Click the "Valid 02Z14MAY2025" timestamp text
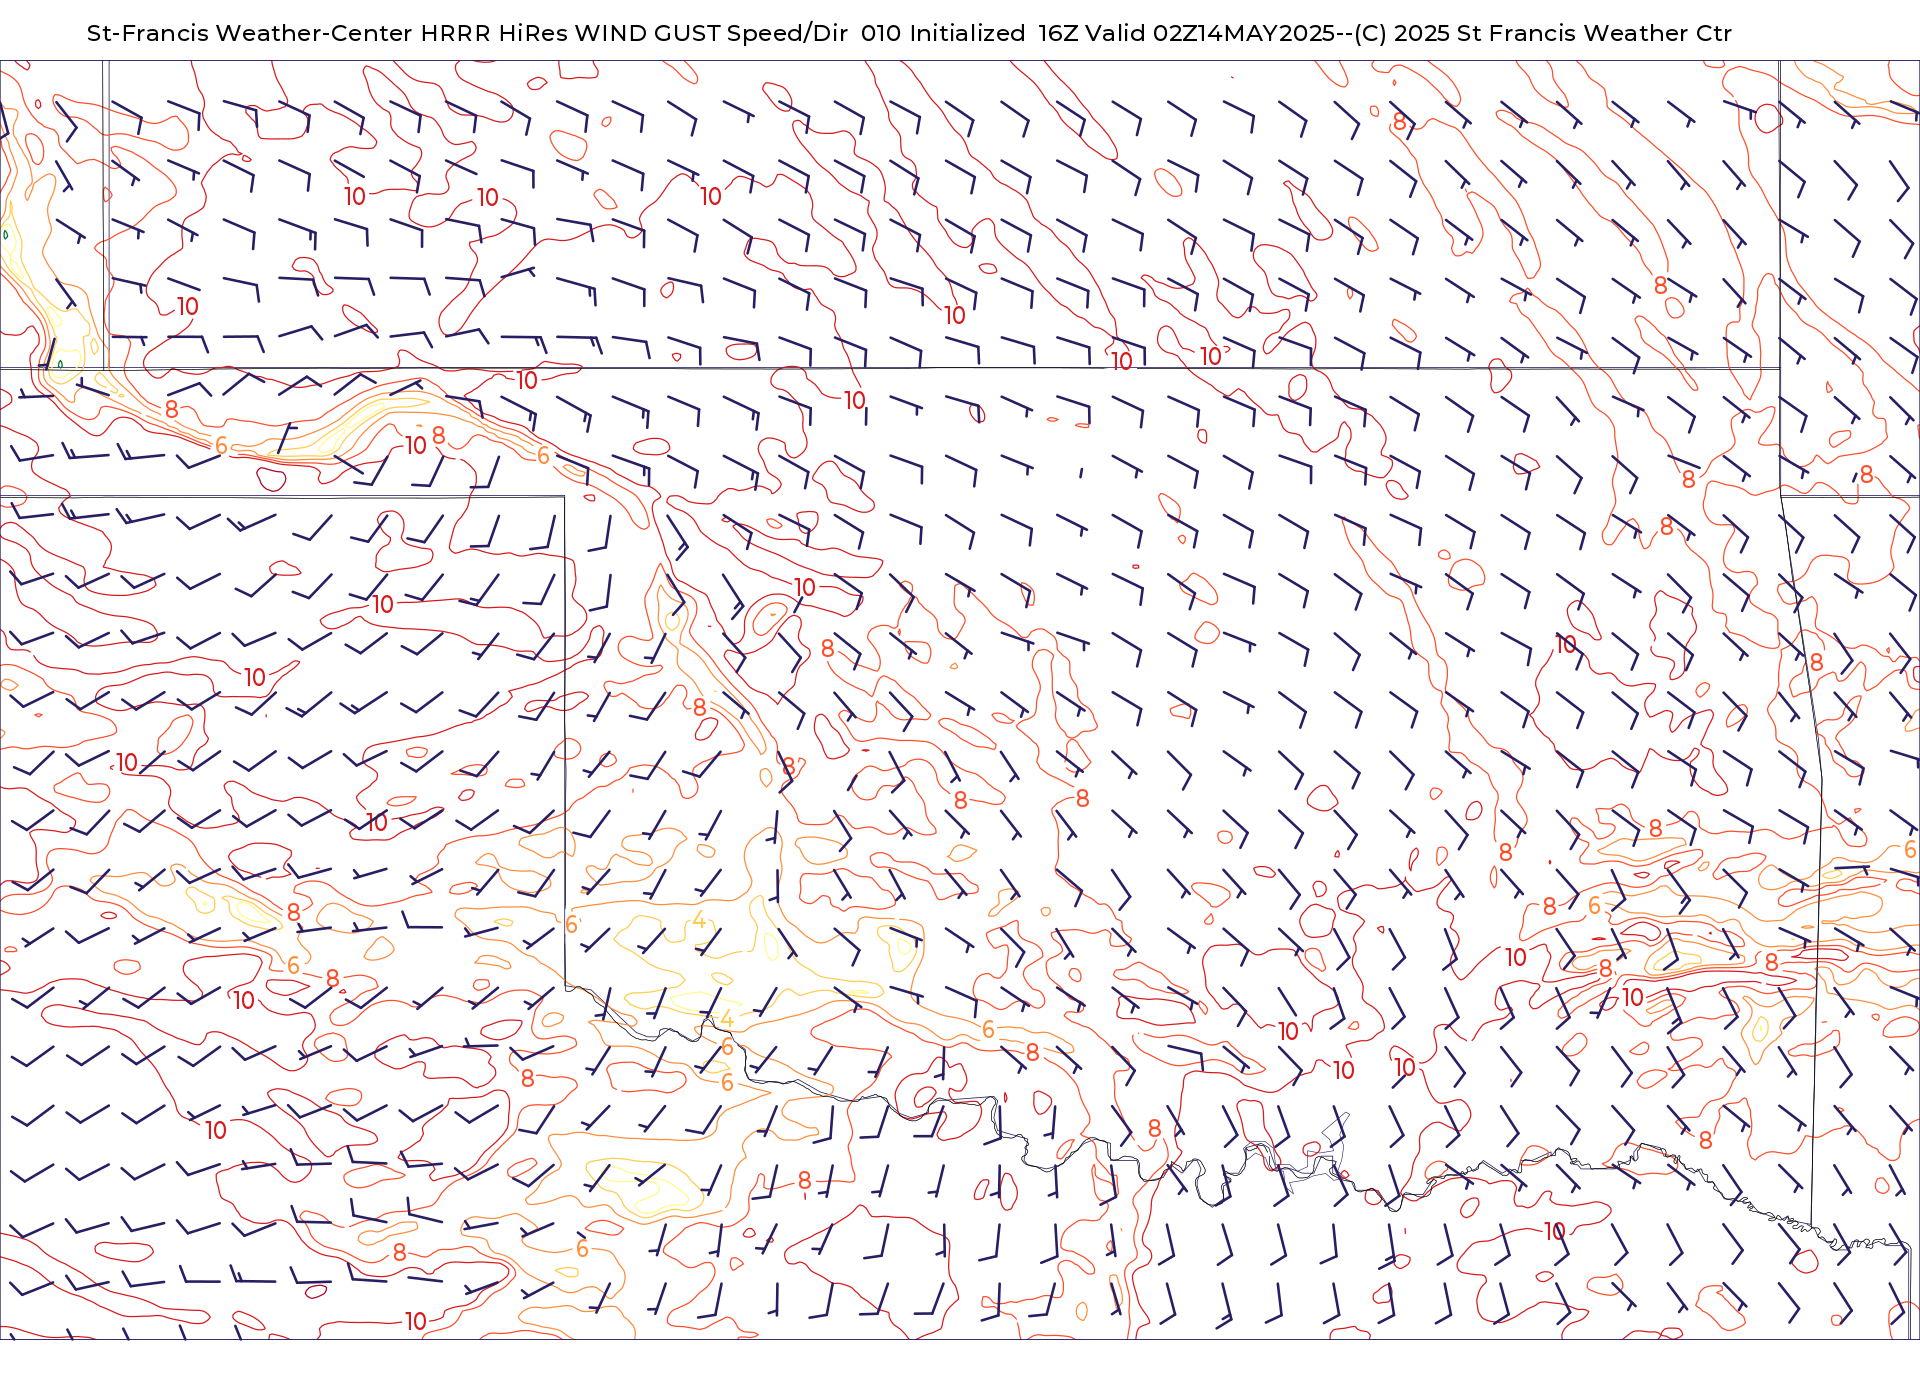Image resolution: width=1920 pixels, height=1400 pixels. [x=1210, y=33]
